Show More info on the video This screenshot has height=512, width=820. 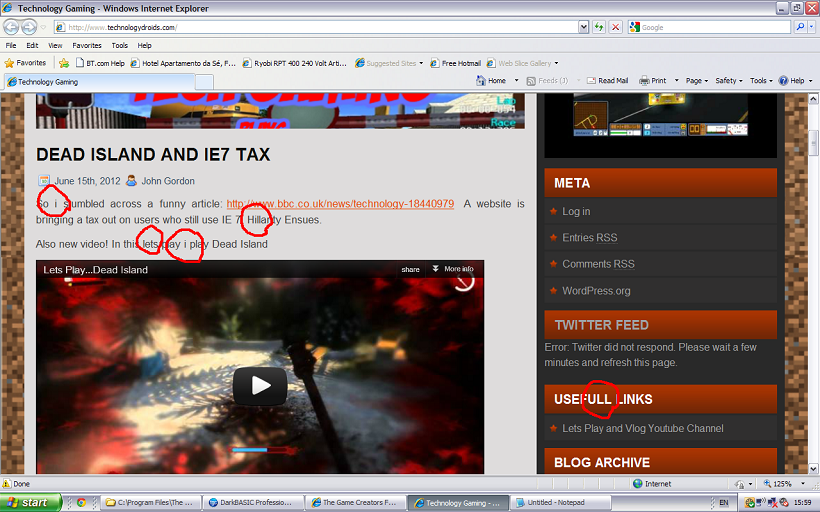453,269
